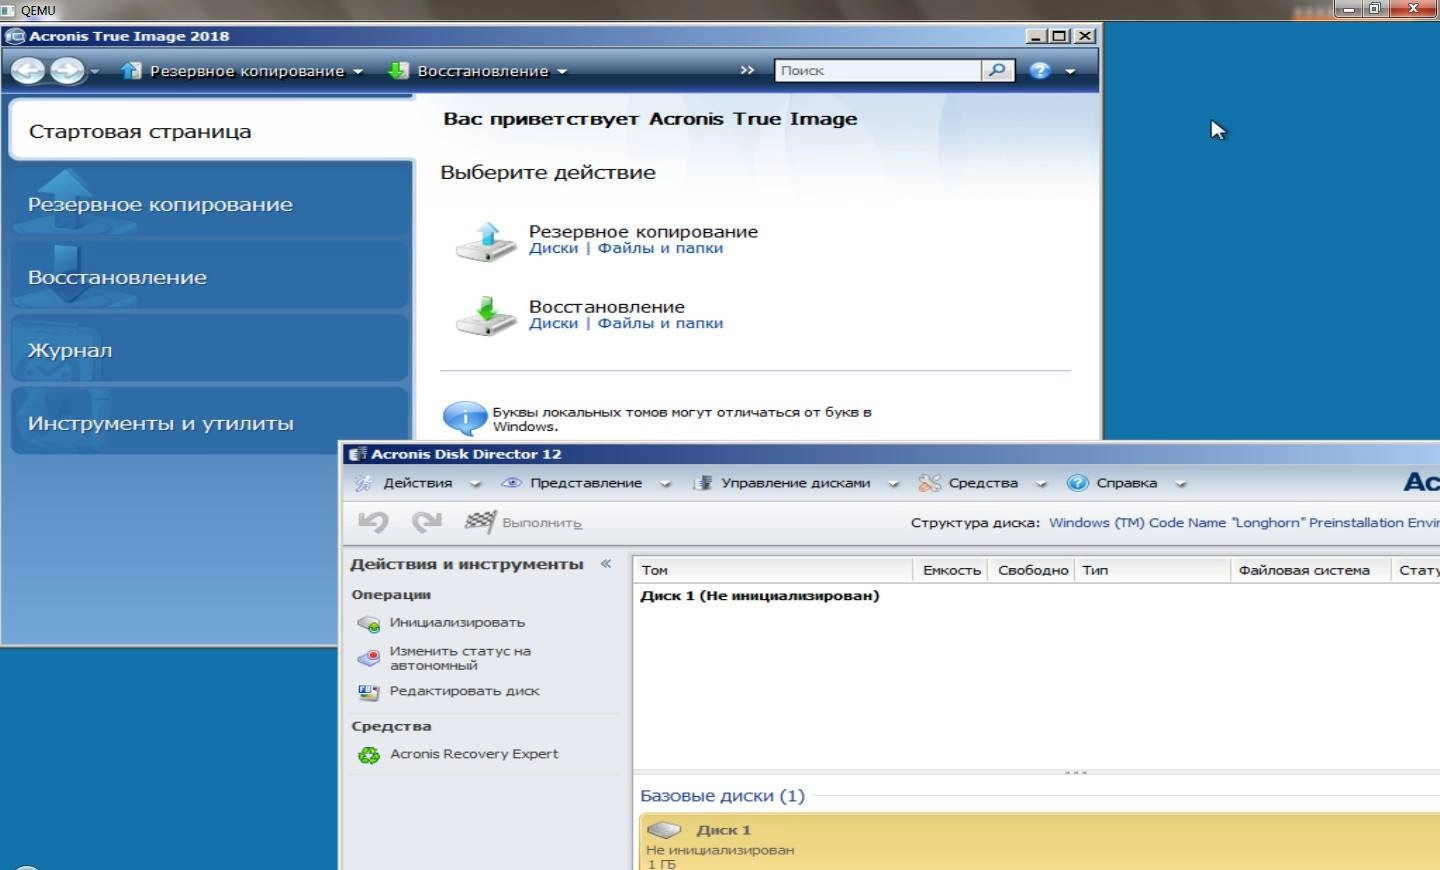The height and width of the screenshot is (870, 1440).
Task: Click the redo arrow in Disk Director
Action: tap(427, 521)
